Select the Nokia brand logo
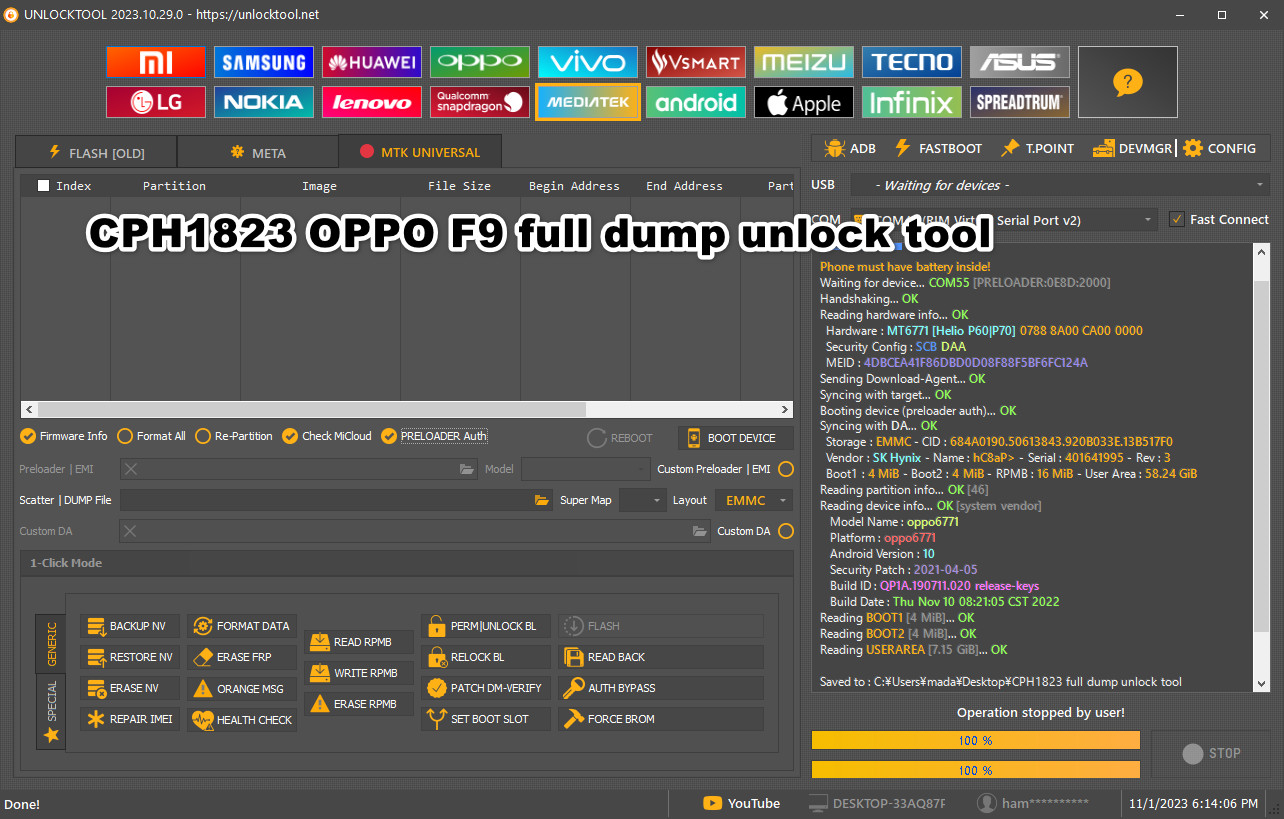Viewport: 1284px width, 819px height. coord(263,102)
